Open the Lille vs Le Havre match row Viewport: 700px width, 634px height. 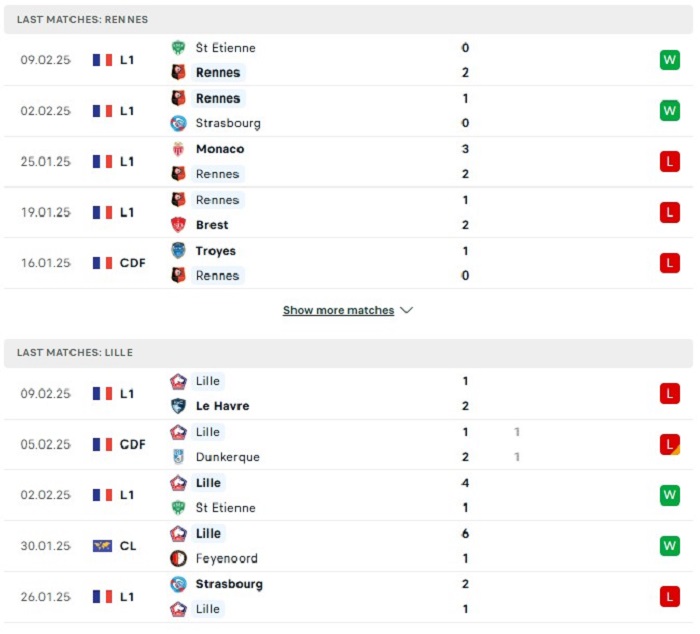pos(348,393)
